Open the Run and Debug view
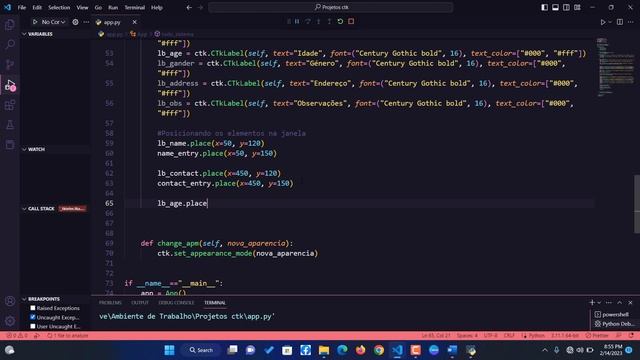This screenshot has width=640, height=360. click(10, 85)
